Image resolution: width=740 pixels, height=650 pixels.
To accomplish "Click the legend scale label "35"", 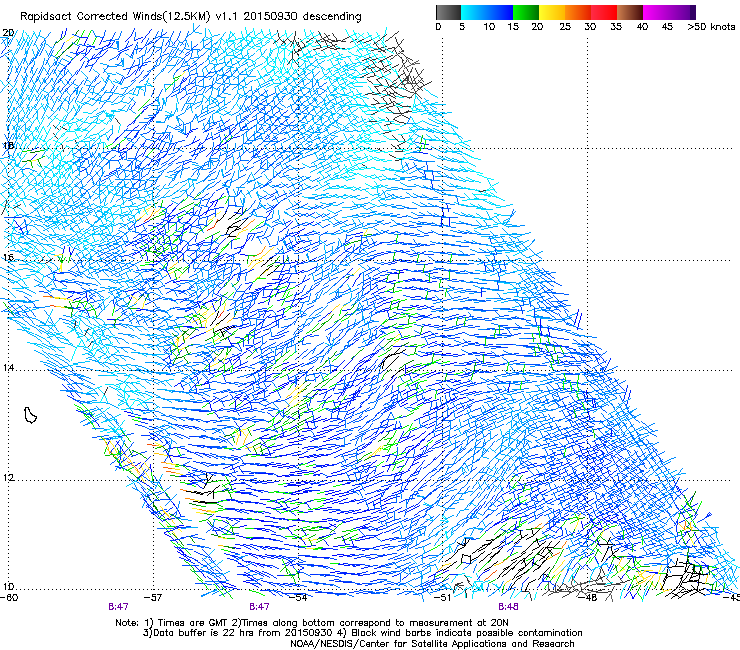I will pyautogui.click(x=616, y=27).
